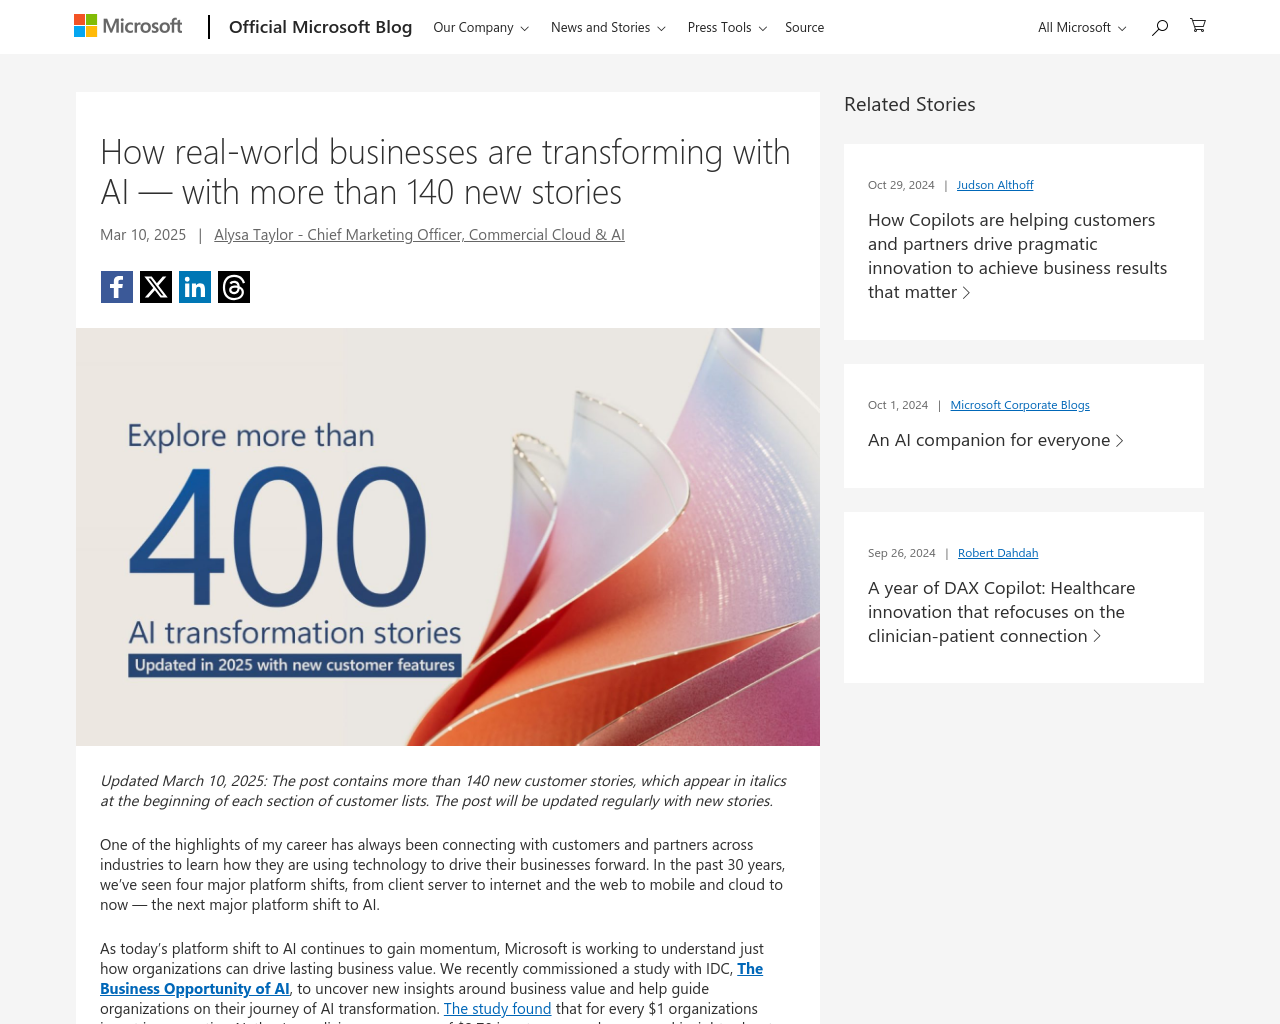Screen dimensions: 1280x1024
Task: Click the 'Sep 26, 2024' story date
Action: [x=902, y=553]
